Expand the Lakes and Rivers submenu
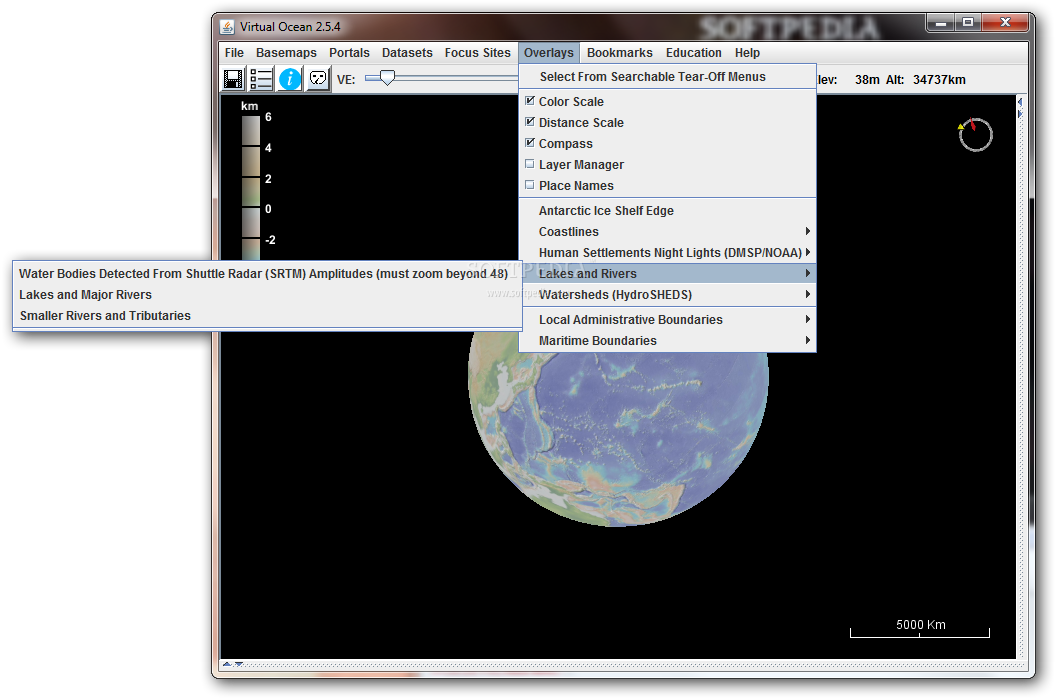 coord(667,273)
